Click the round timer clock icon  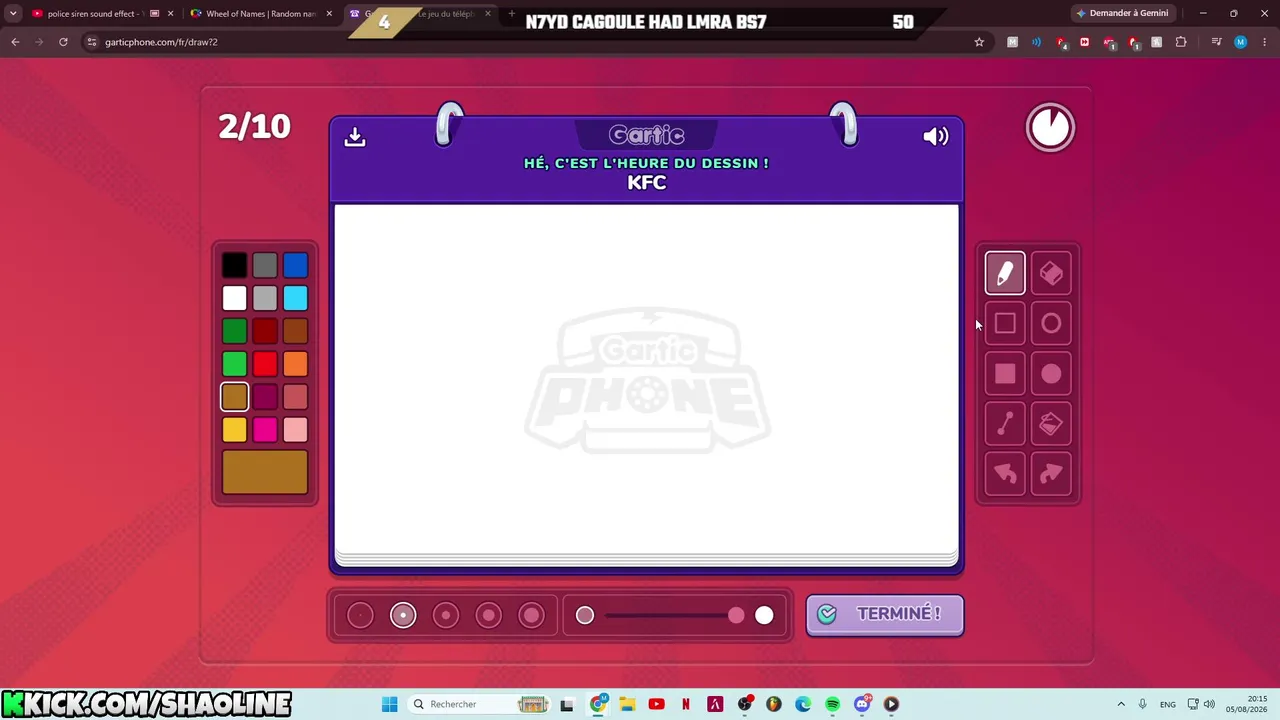click(1050, 128)
